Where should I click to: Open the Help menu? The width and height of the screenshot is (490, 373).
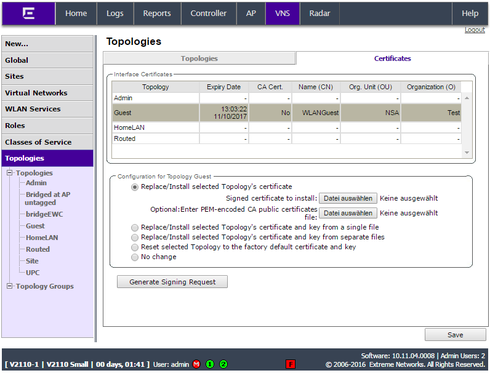(x=470, y=13)
